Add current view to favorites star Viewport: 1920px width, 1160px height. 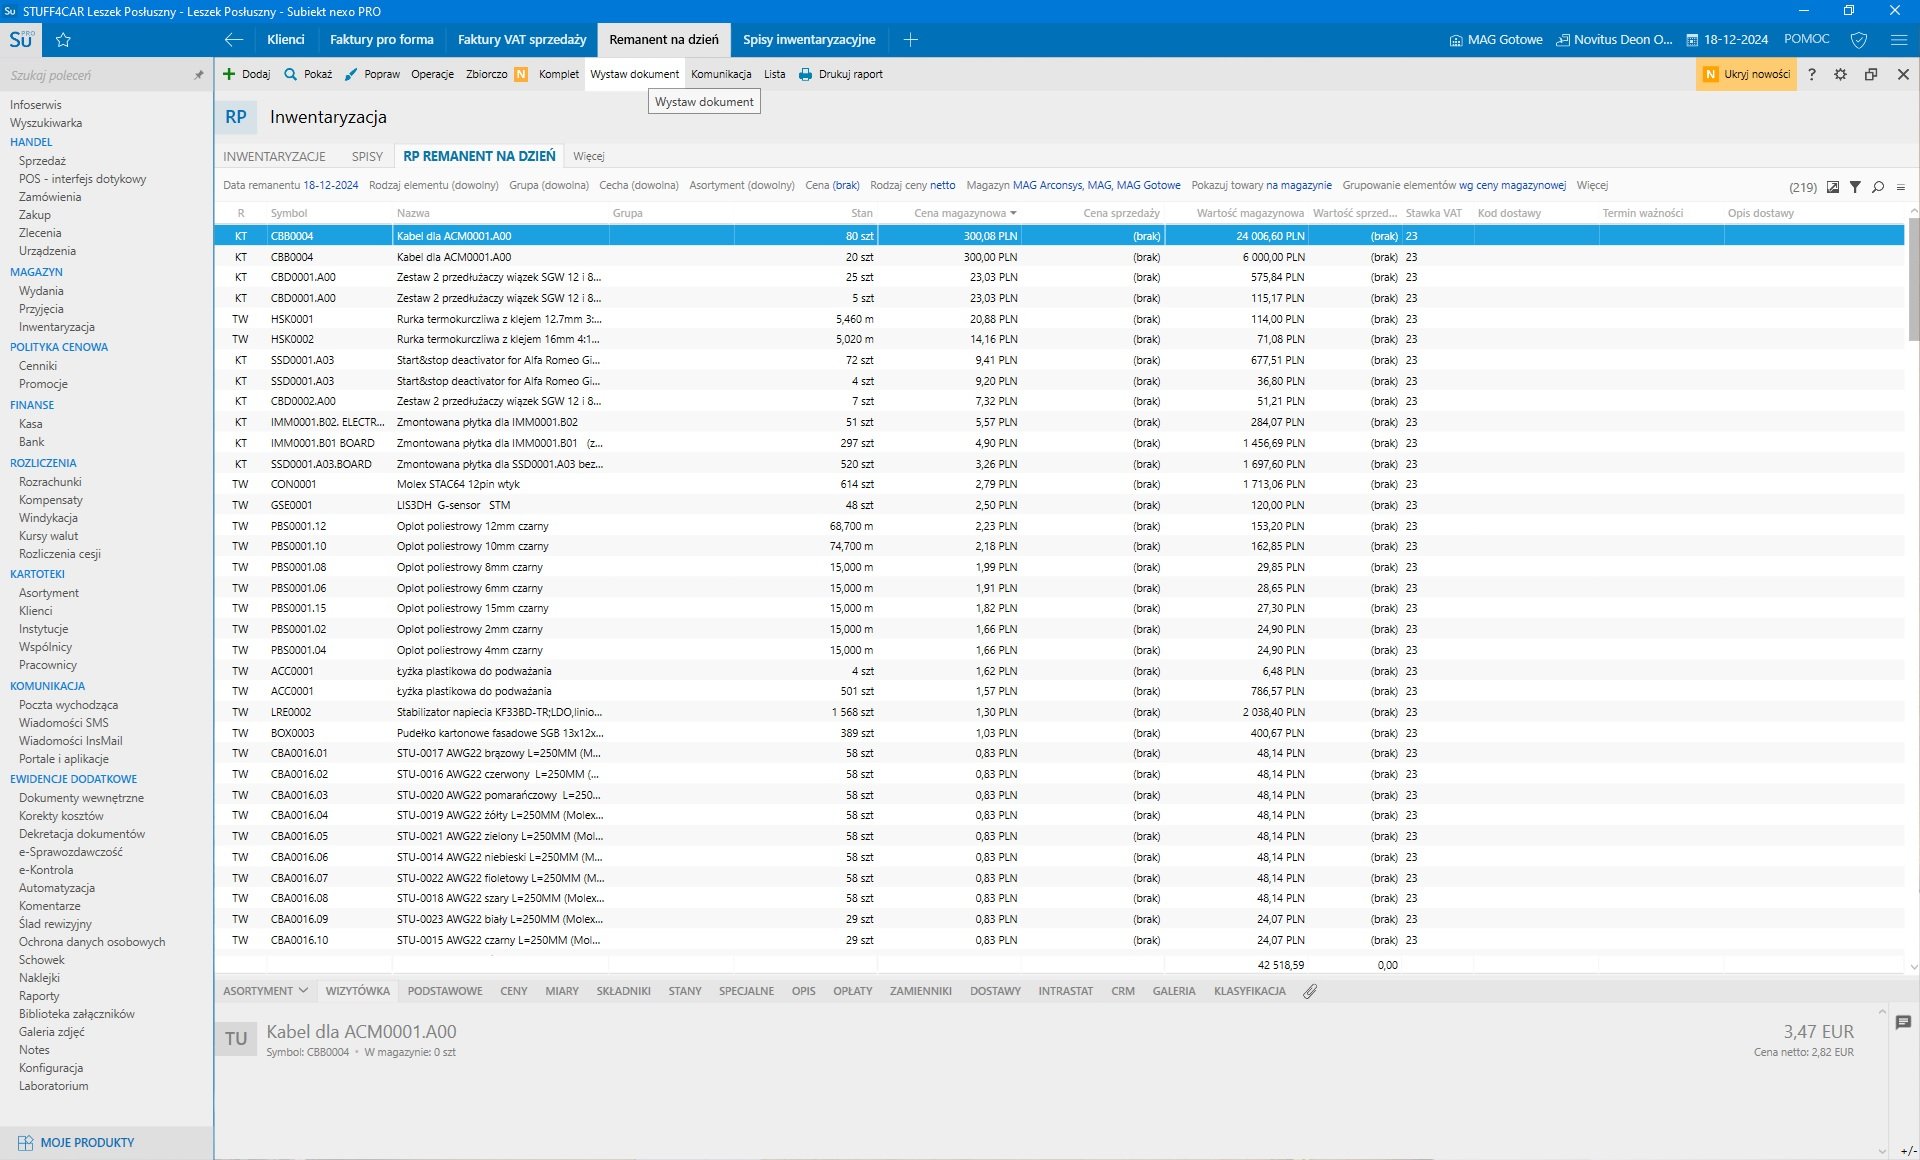pos(63,40)
